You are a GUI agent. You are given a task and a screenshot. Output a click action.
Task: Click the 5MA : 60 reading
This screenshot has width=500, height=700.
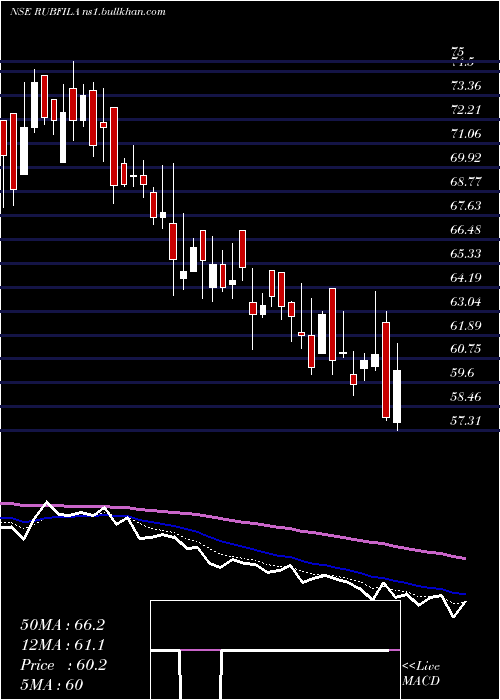point(52,685)
